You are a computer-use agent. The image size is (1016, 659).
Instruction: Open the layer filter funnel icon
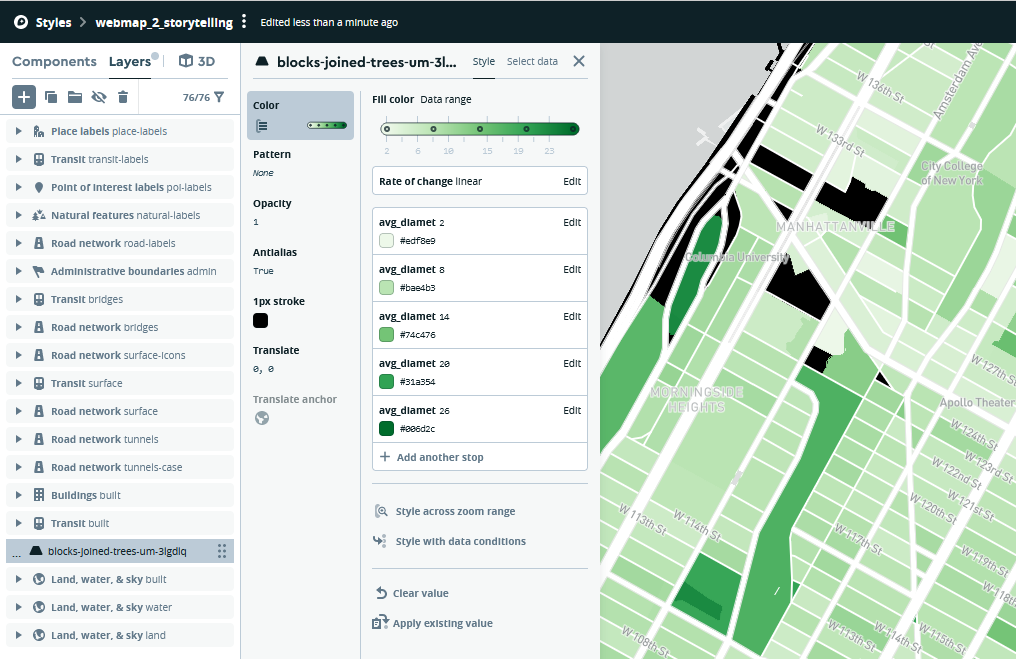[219, 97]
